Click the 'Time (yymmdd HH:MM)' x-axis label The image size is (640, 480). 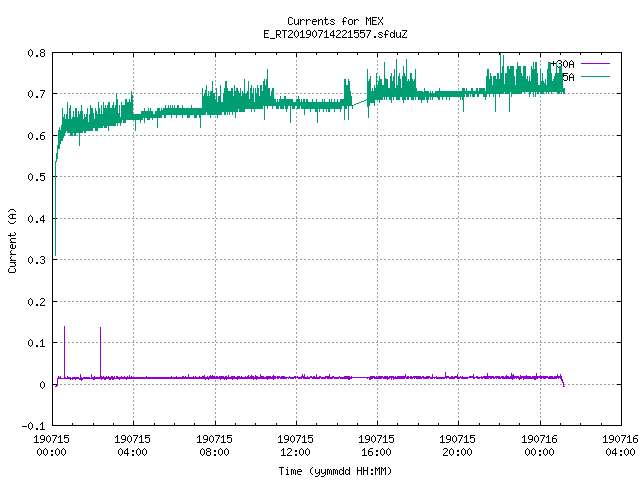point(335,471)
